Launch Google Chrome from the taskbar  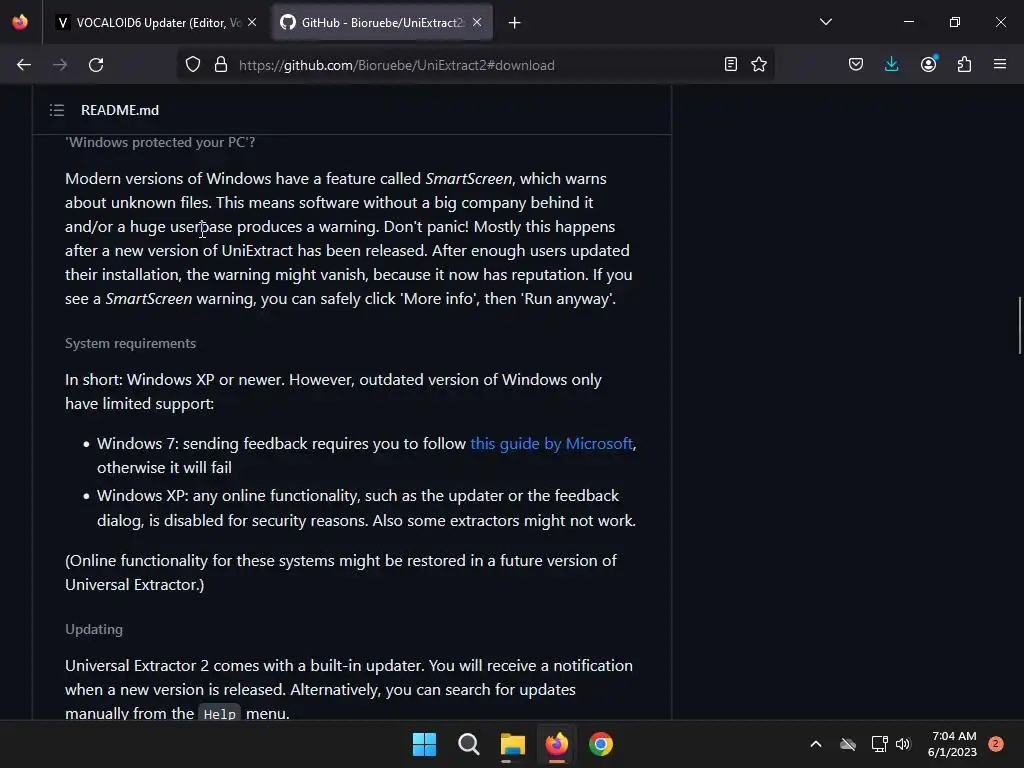point(601,744)
